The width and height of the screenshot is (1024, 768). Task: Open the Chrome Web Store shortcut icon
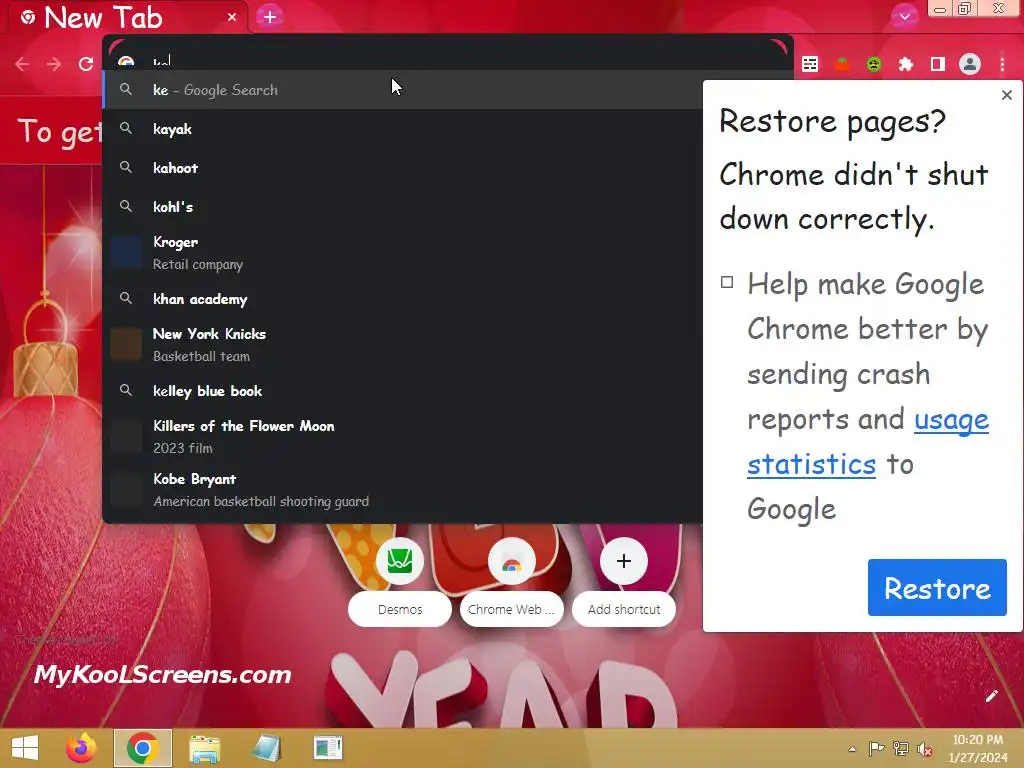tap(511, 561)
